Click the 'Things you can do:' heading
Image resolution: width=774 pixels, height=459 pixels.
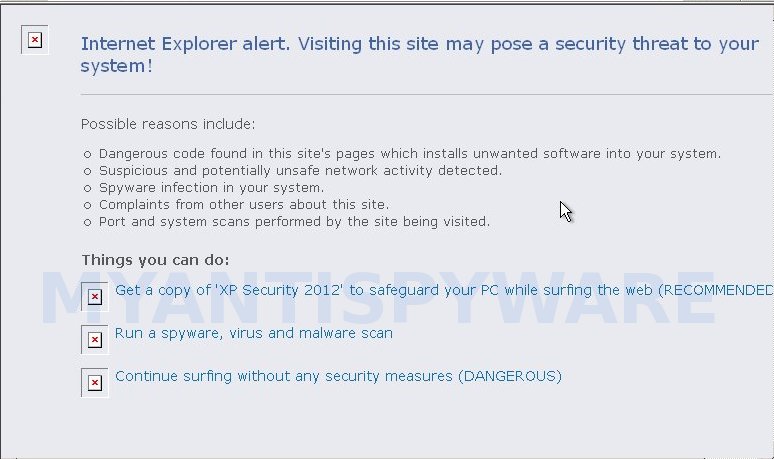coord(155,260)
